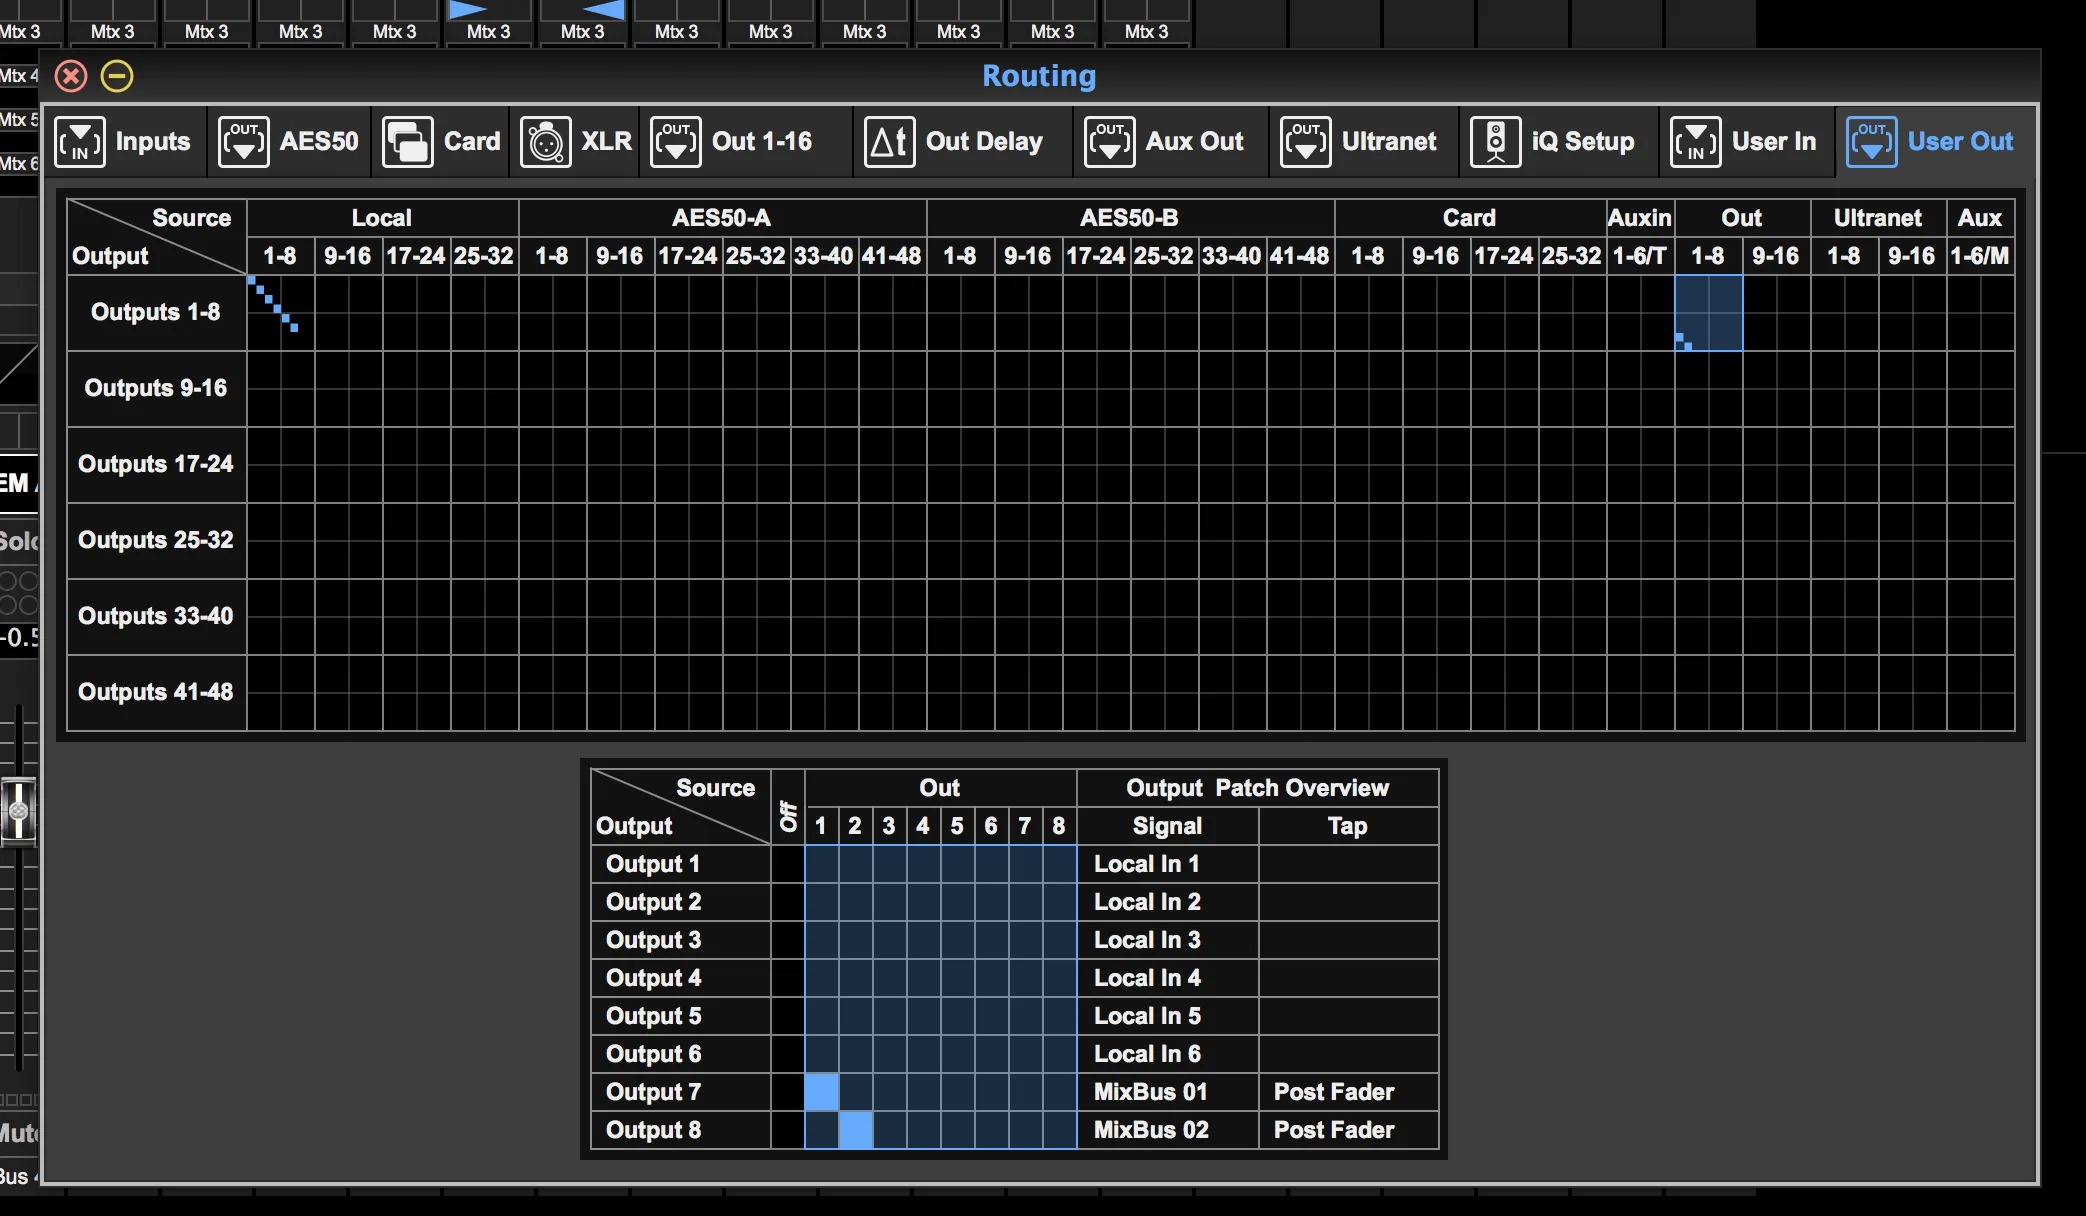The width and height of the screenshot is (2086, 1216).
Task: Toggle Output 8 to Out 2 cell
Action: [856, 1130]
